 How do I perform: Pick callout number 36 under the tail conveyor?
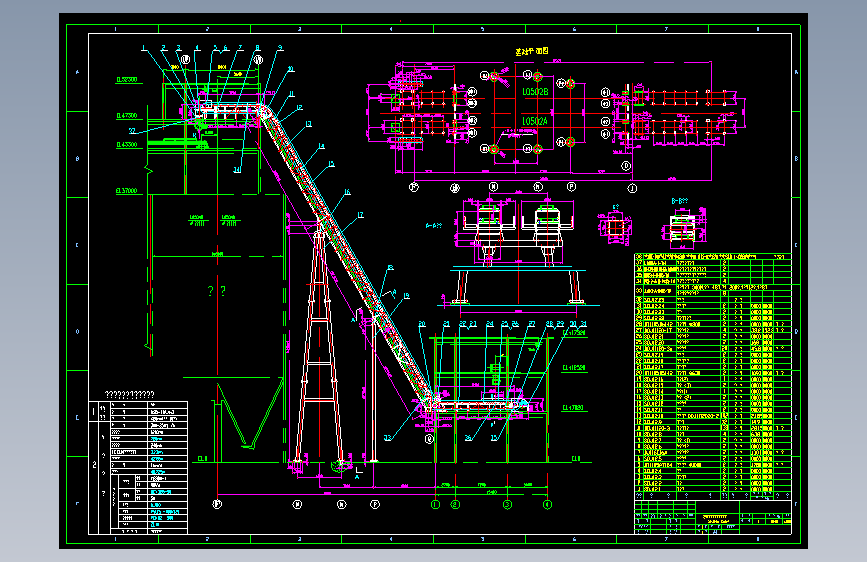pyautogui.click(x=468, y=438)
